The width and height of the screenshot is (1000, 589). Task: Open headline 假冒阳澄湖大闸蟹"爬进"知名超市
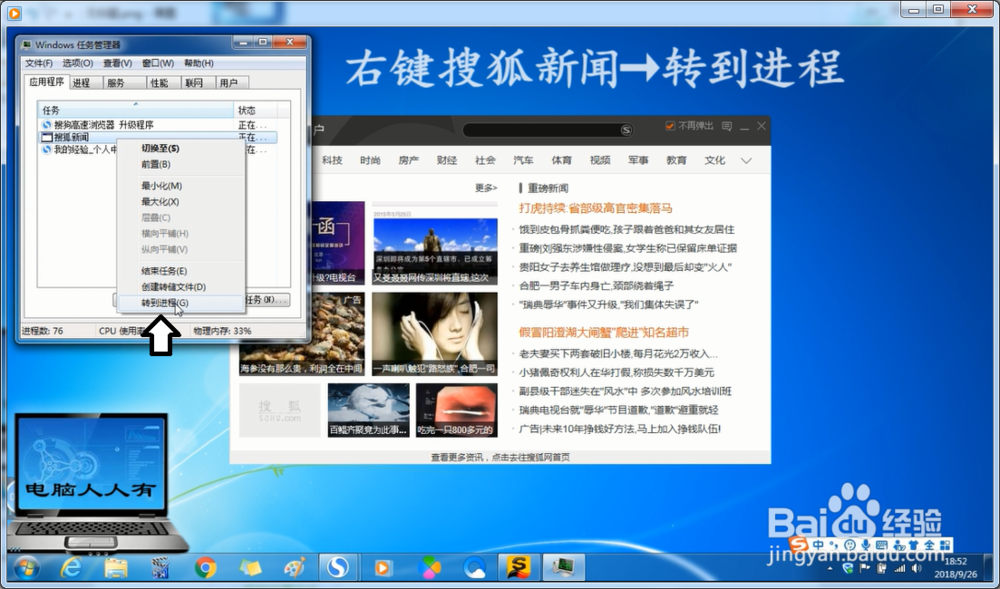[x=604, y=332]
